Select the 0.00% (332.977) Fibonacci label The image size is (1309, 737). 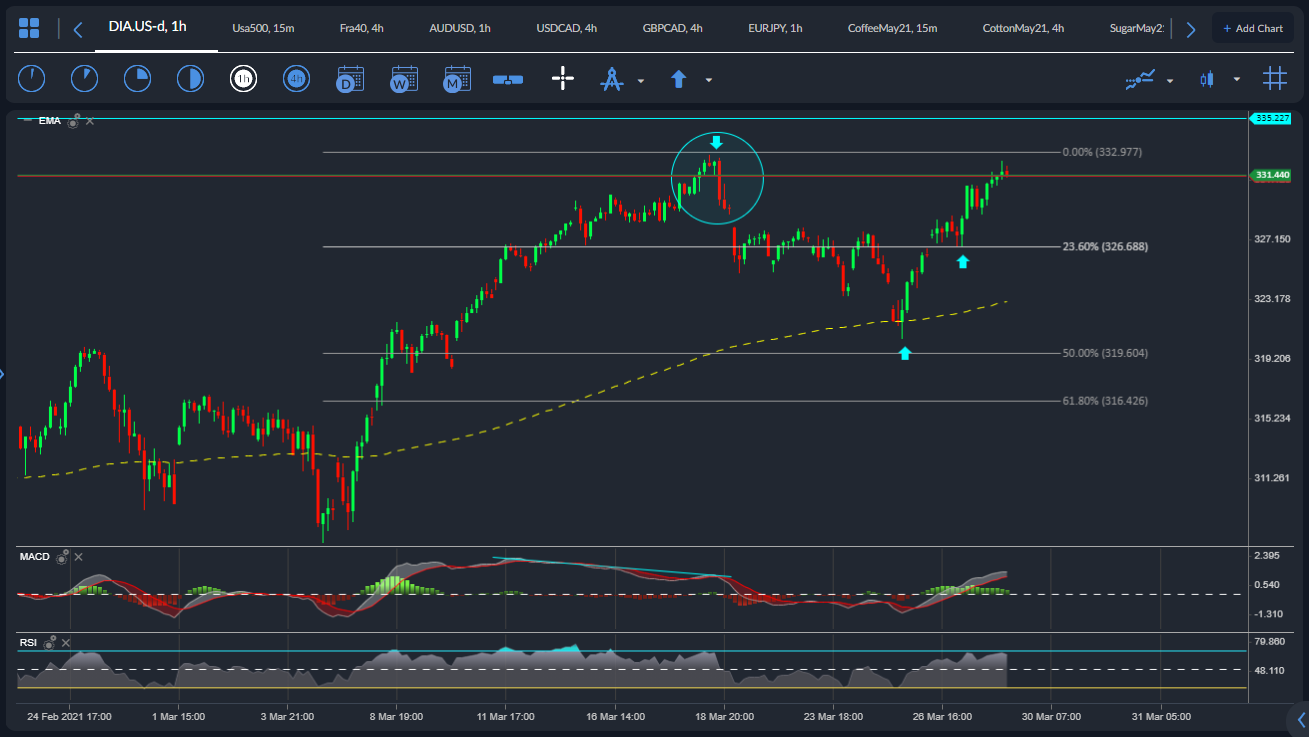(x=1102, y=152)
